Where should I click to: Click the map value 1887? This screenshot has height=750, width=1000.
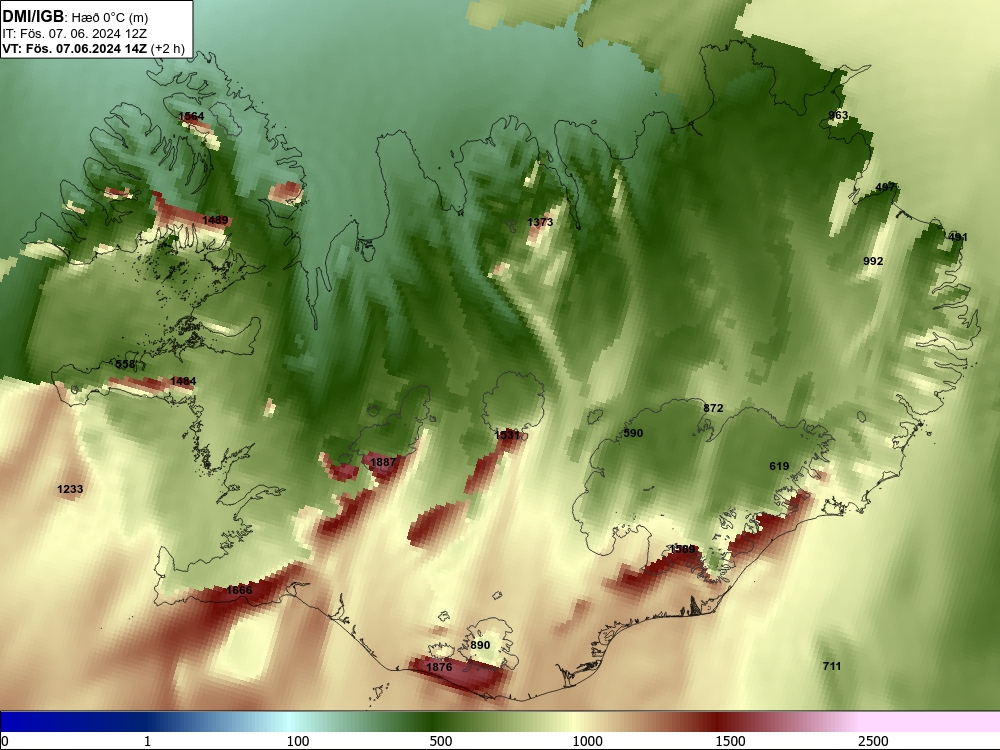383,462
